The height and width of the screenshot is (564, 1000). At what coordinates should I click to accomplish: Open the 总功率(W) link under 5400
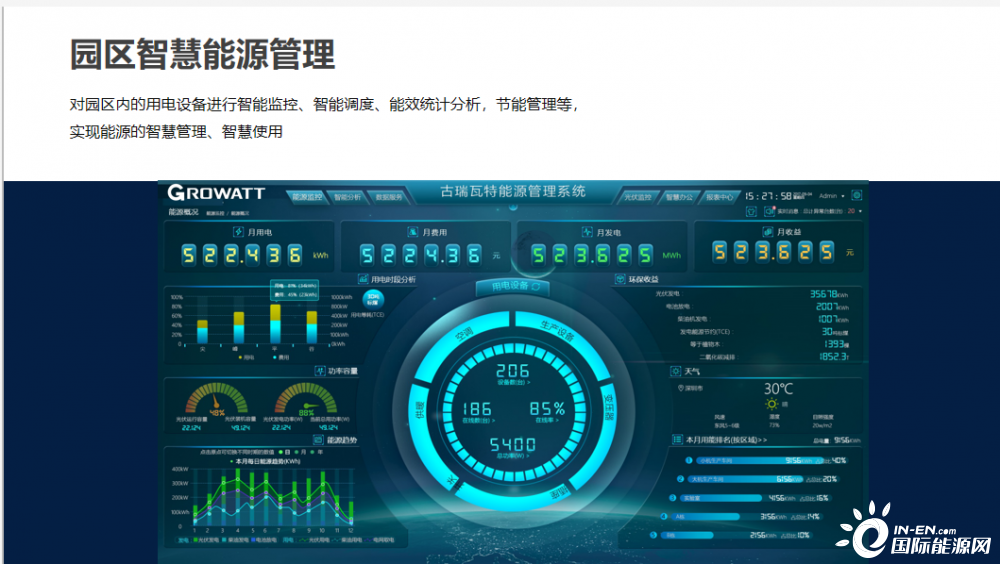(513, 456)
